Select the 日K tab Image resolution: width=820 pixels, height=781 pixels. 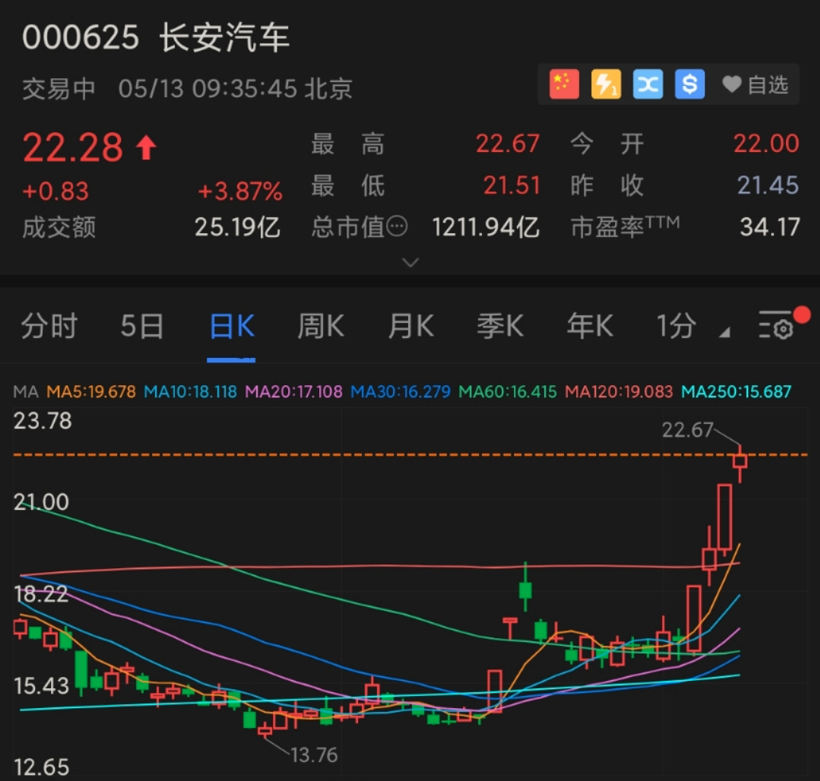point(231,326)
